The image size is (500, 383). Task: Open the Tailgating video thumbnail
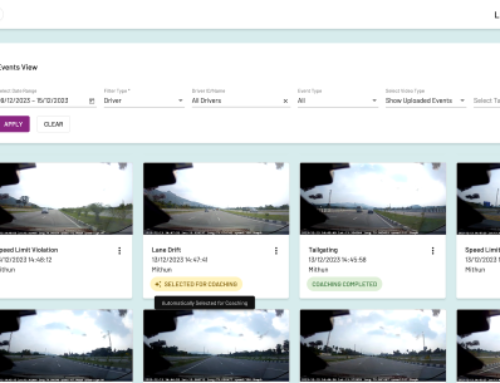pyautogui.click(x=373, y=199)
